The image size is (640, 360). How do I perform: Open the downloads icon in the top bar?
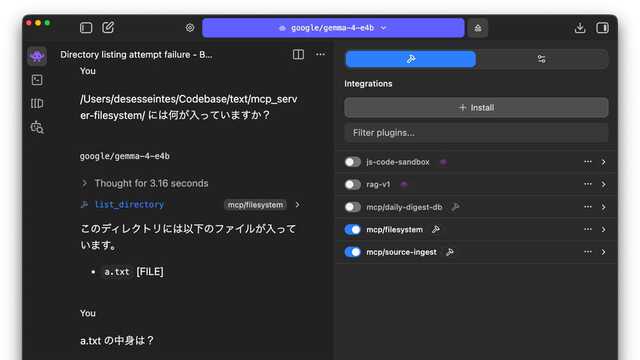[580, 28]
